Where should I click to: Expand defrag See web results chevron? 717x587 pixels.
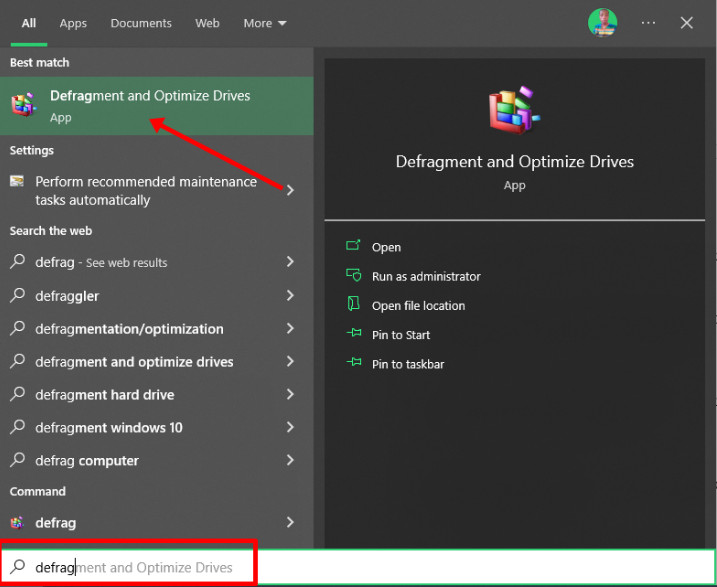290,261
